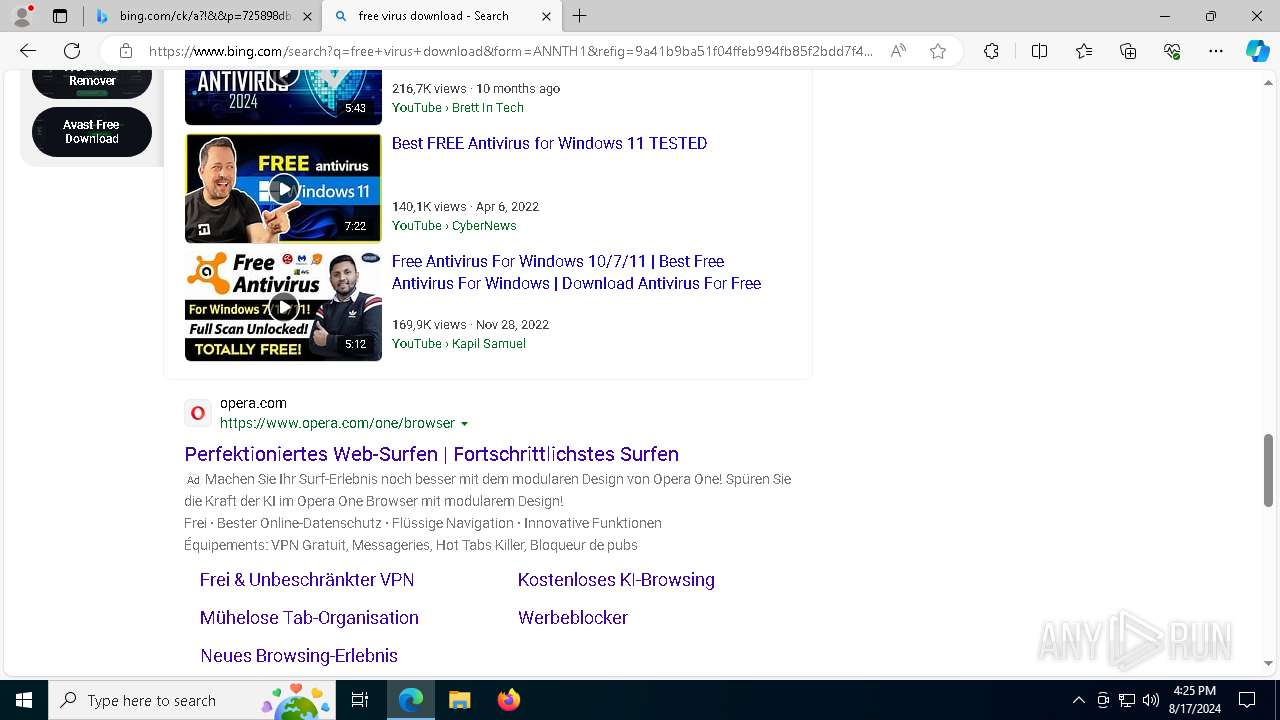Viewport: 1280px width, 720px height.
Task: Click the address bar URL
Action: click(510, 51)
